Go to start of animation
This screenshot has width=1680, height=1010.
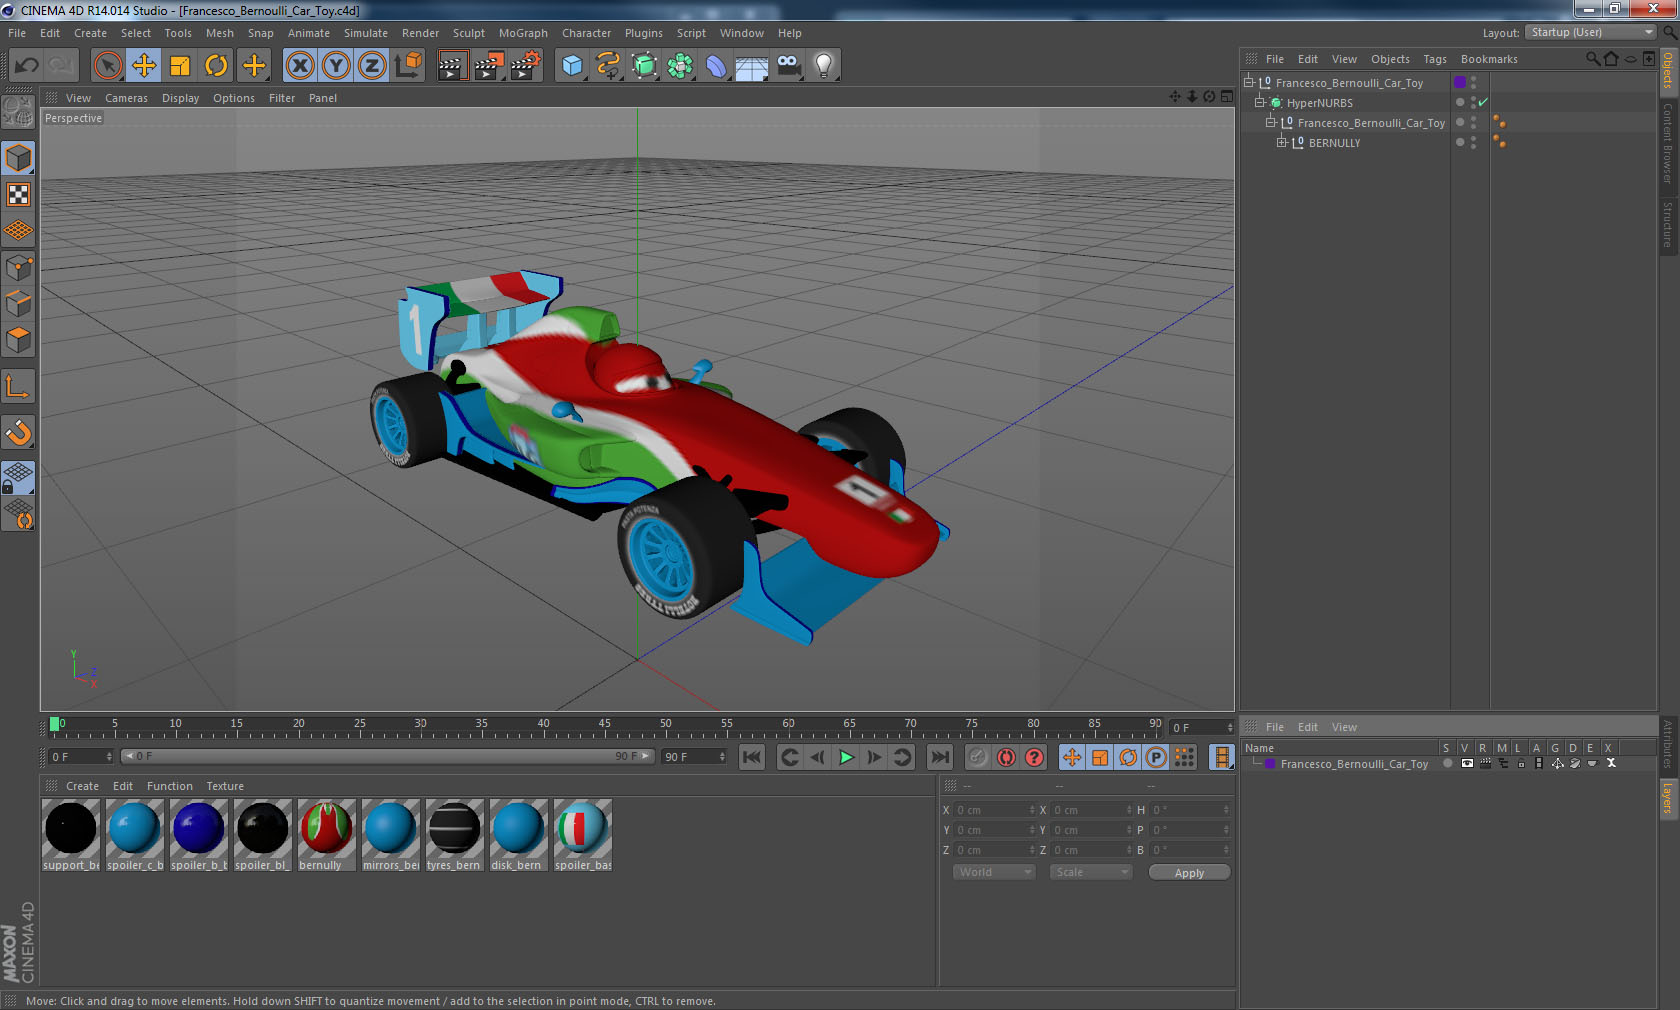coord(752,757)
